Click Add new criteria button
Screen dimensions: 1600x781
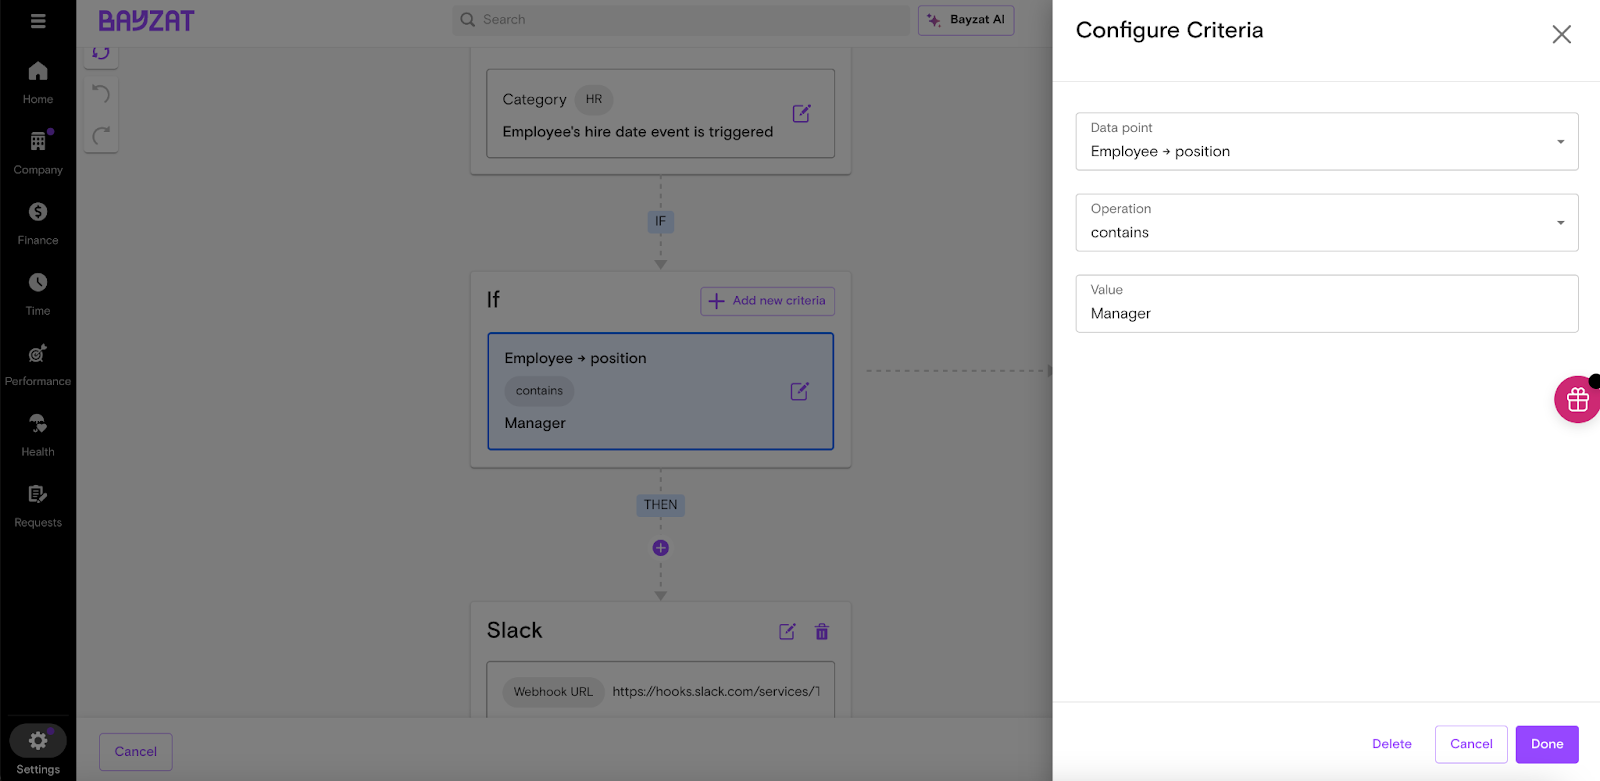tap(767, 301)
